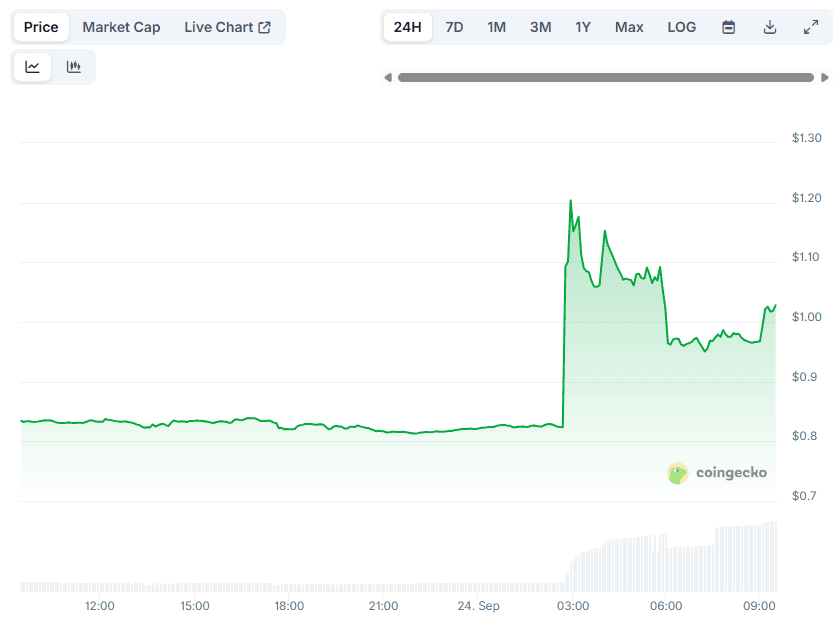
Task: Open the Live Chart link
Action: (x=227, y=27)
